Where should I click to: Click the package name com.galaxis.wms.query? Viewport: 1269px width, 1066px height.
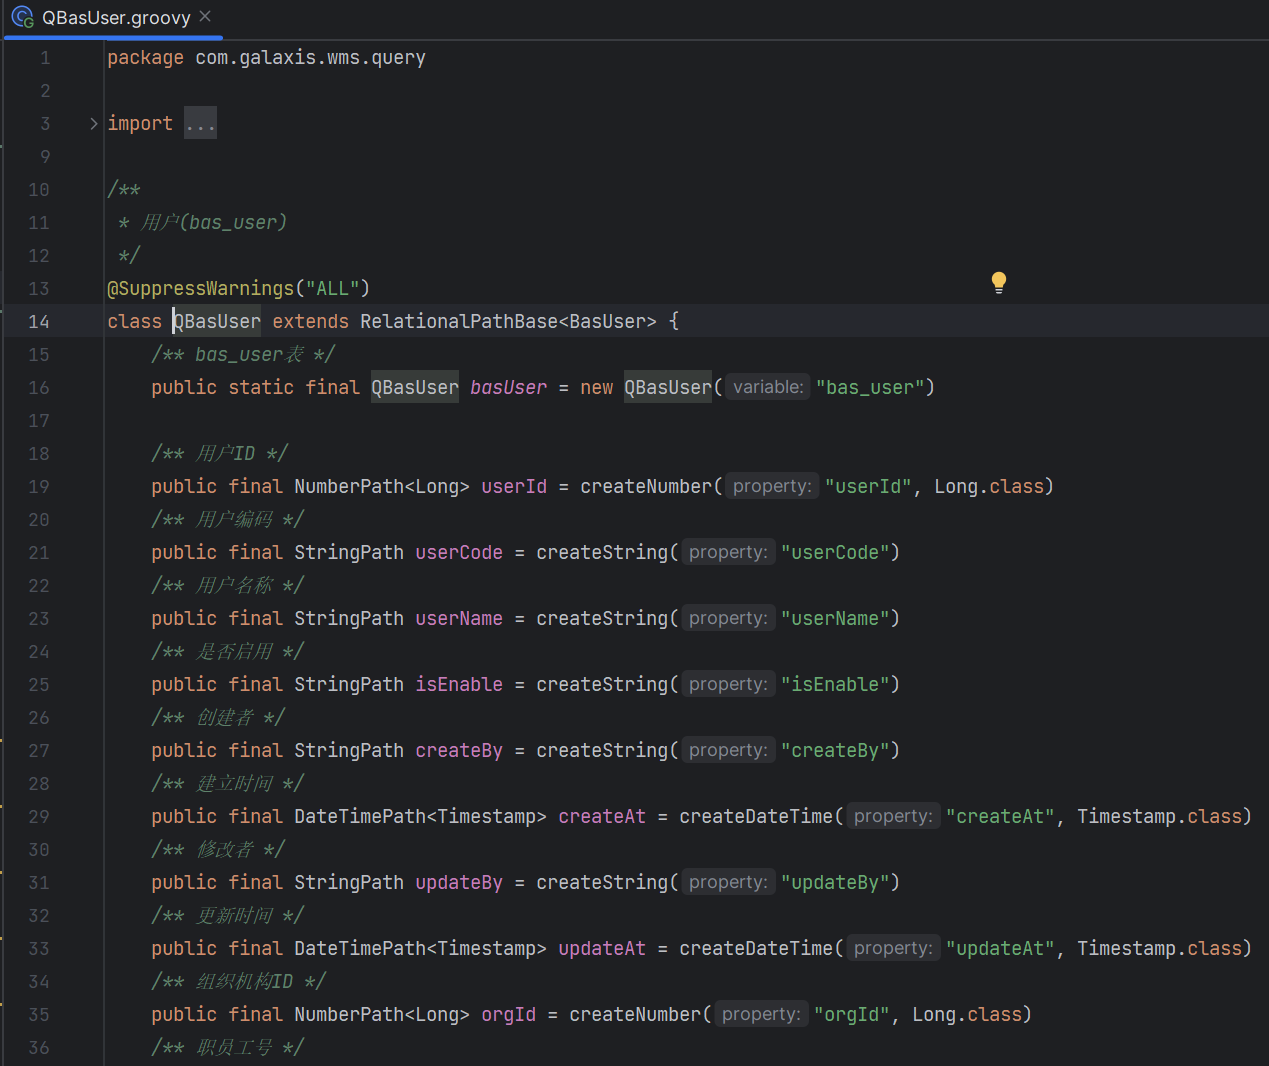pyautogui.click(x=310, y=58)
